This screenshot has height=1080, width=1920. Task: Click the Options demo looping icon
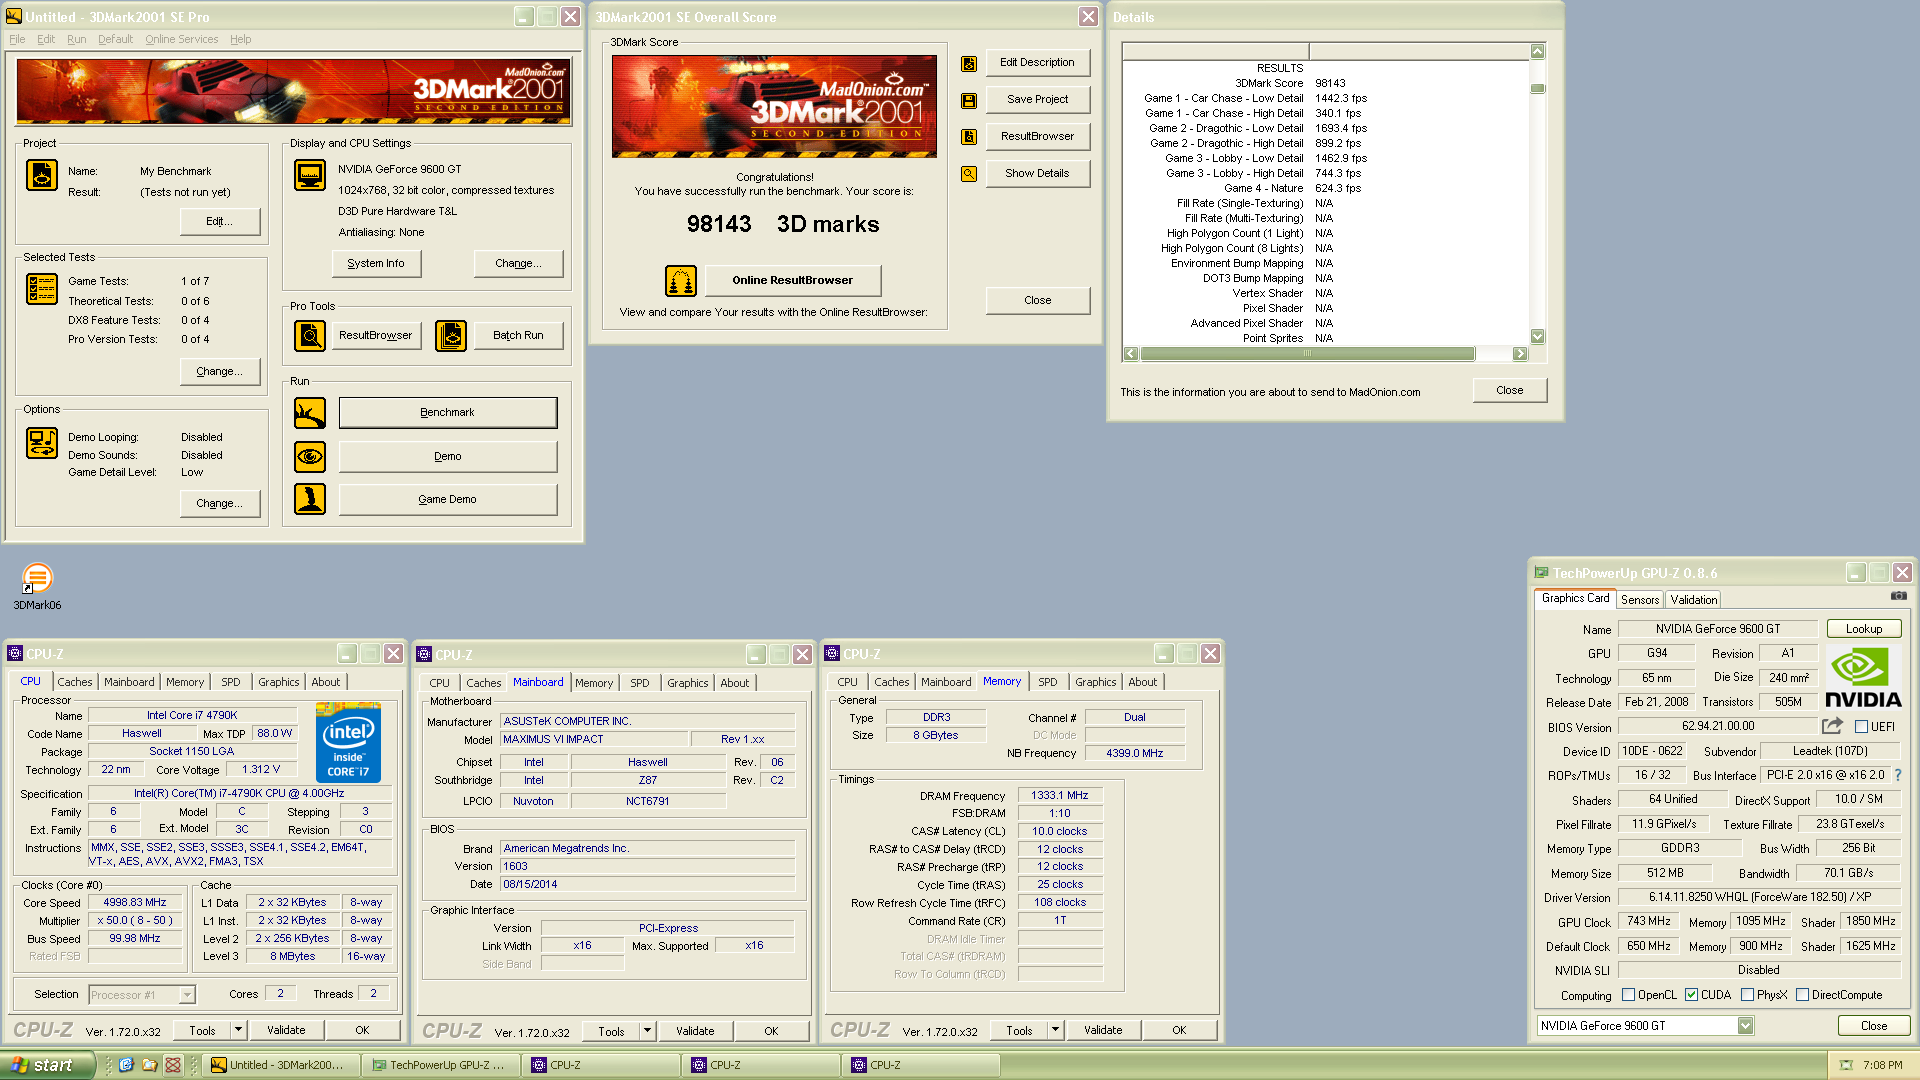42,442
